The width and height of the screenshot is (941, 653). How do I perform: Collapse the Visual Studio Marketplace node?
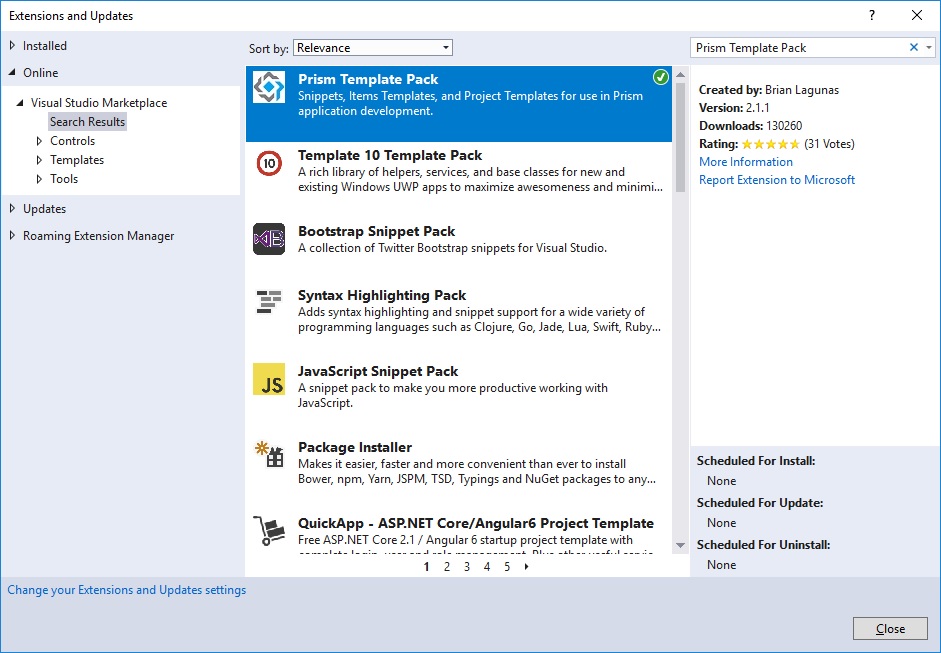(x=20, y=103)
